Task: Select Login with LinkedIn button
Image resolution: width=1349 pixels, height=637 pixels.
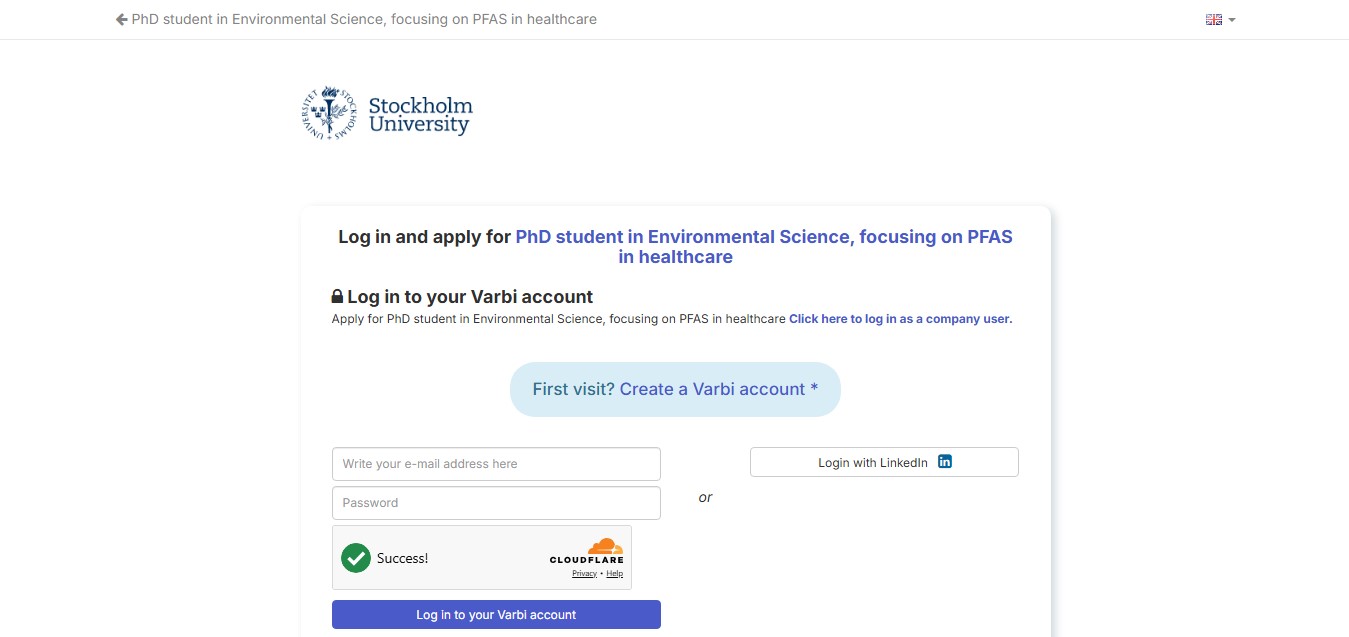Action: click(x=884, y=462)
